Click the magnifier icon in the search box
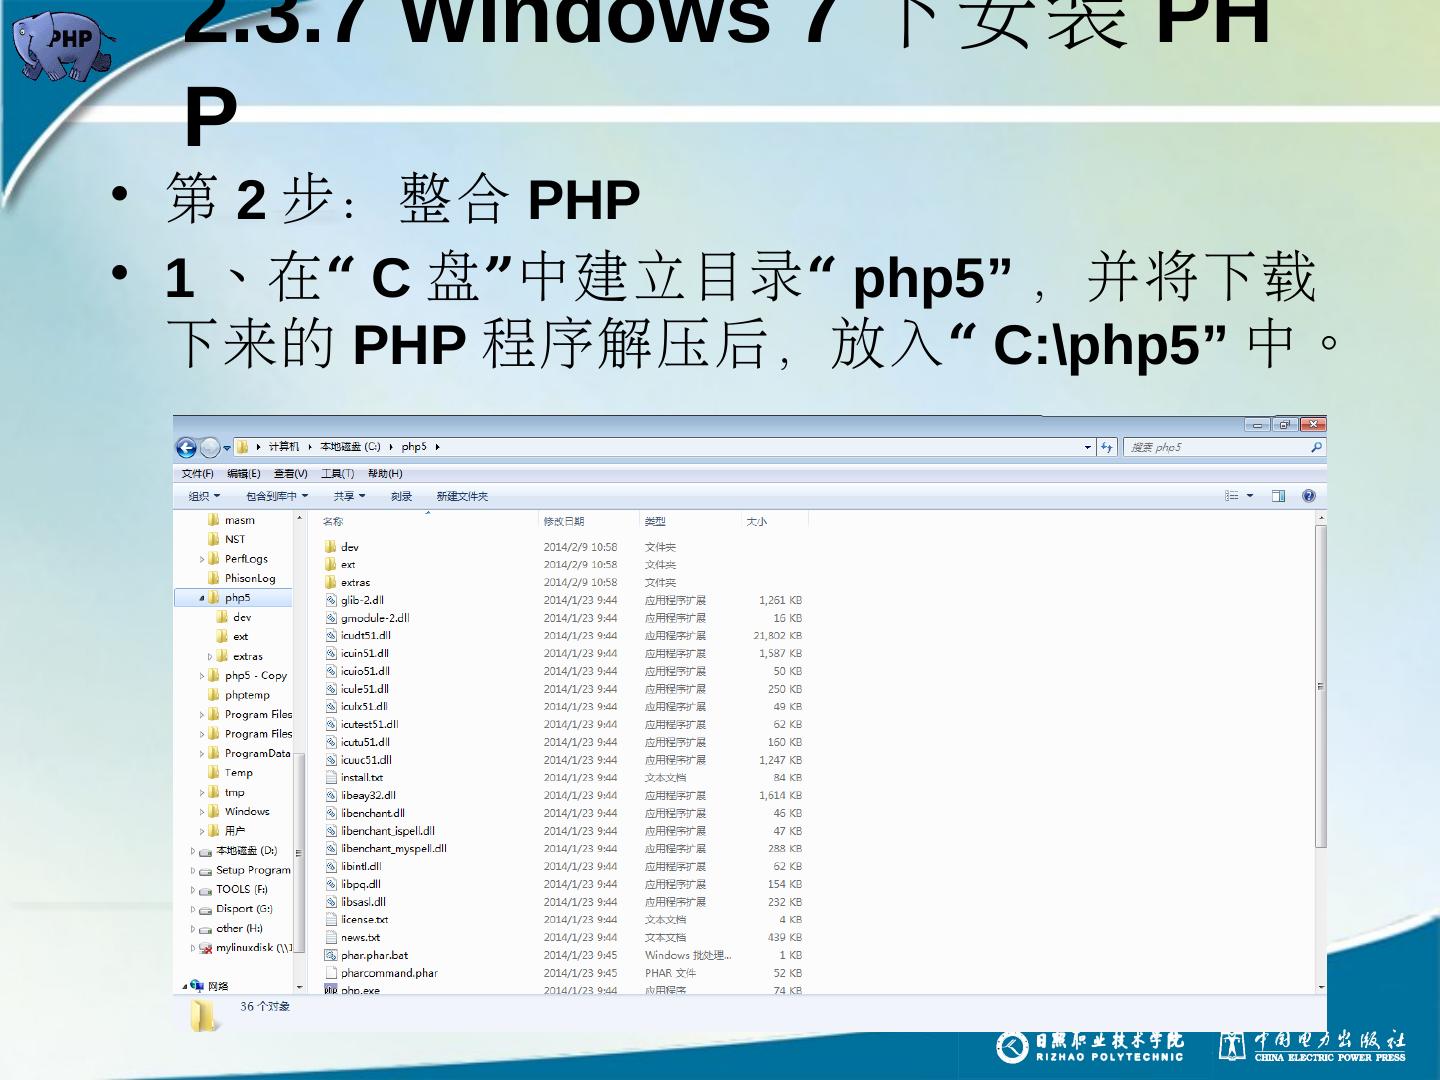 coord(1316,447)
